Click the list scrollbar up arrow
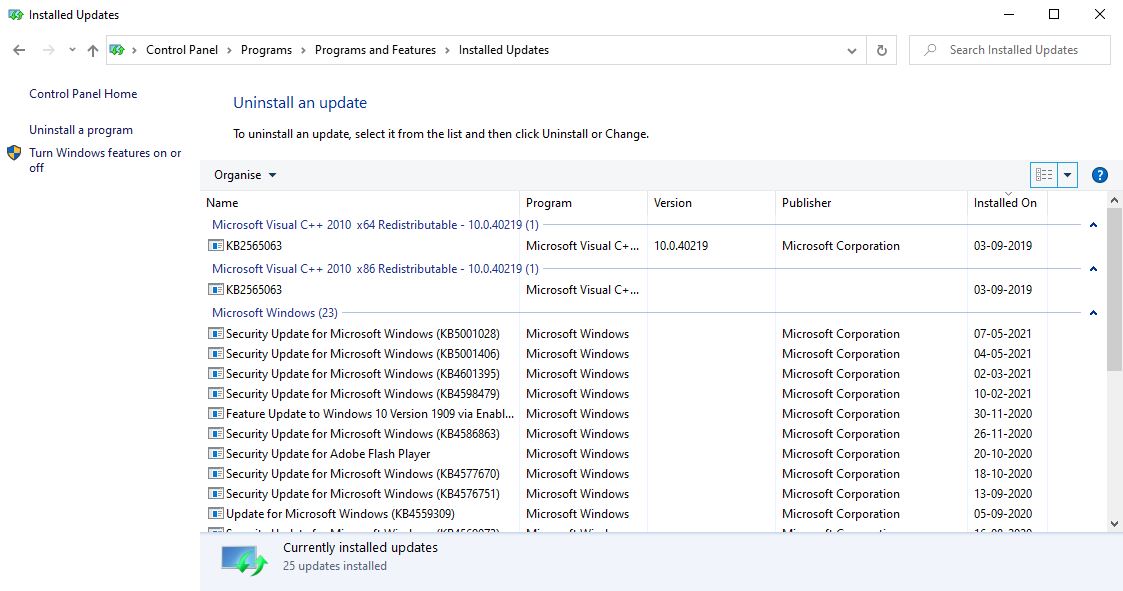The image size is (1123, 591). pos(1114,200)
